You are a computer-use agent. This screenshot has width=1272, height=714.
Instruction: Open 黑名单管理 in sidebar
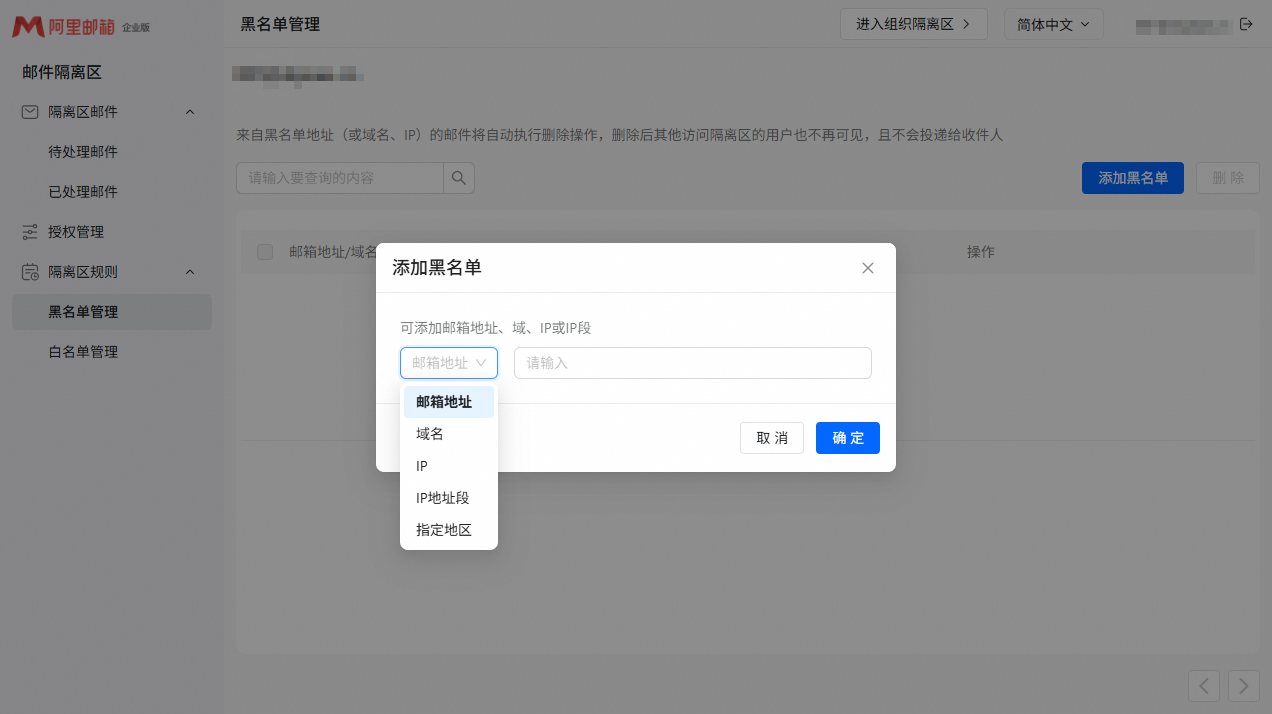pyautogui.click(x=112, y=312)
